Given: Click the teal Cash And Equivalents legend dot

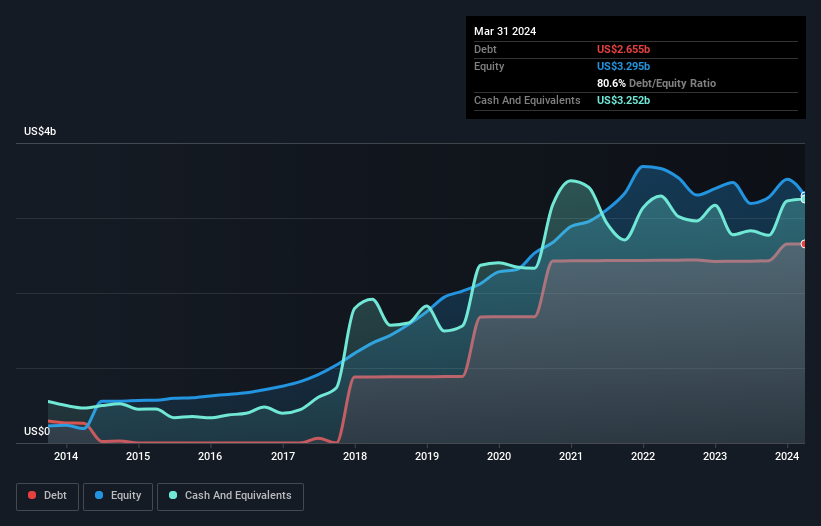Looking at the screenshot, I should [173, 495].
